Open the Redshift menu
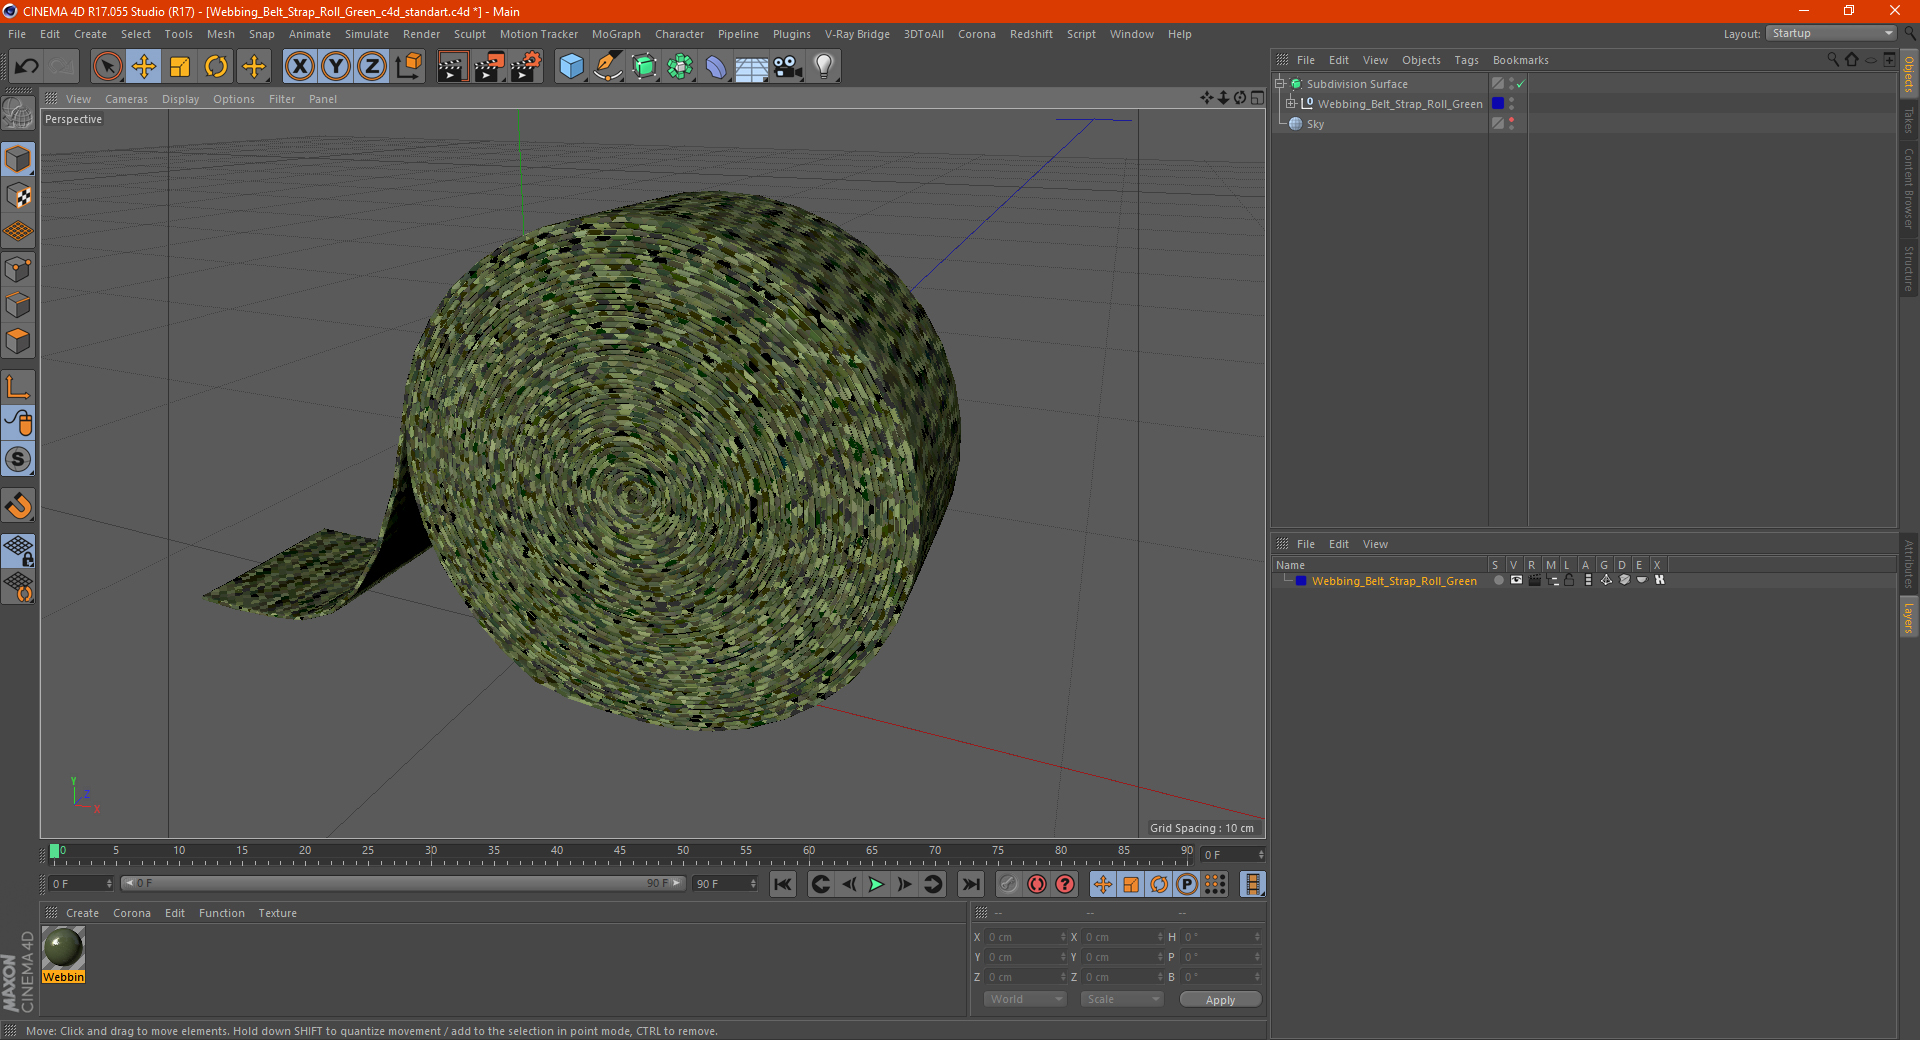Screen dimensions: 1920x1040 coord(1031,34)
